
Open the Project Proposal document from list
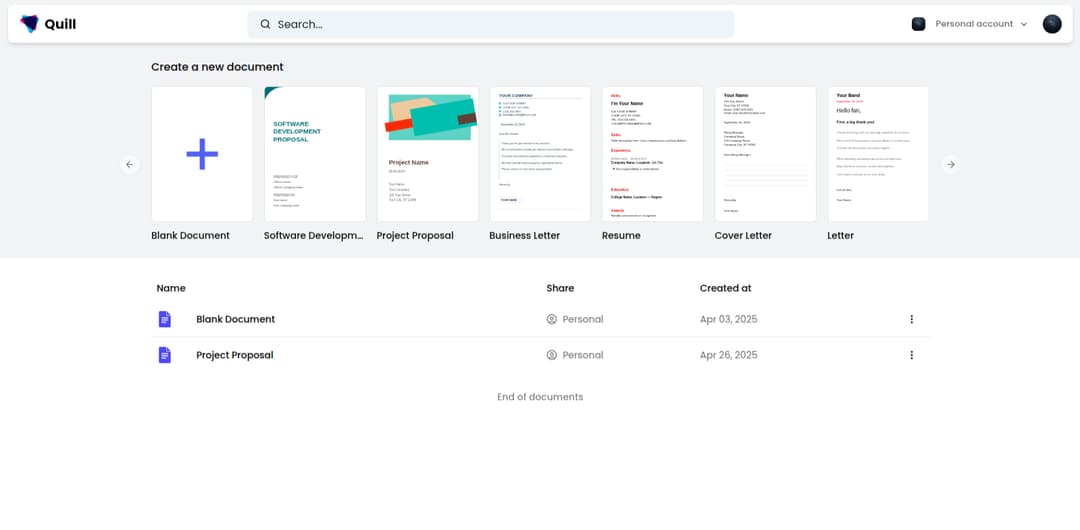[234, 355]
